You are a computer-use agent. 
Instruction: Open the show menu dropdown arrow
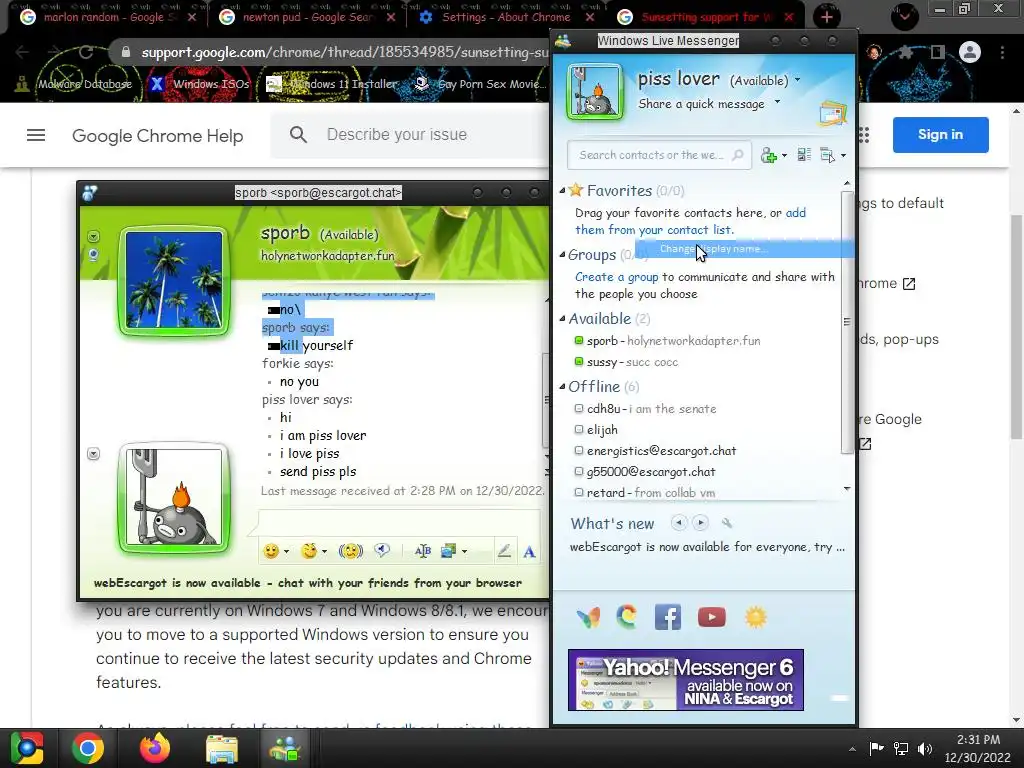(x=843, y=155)
